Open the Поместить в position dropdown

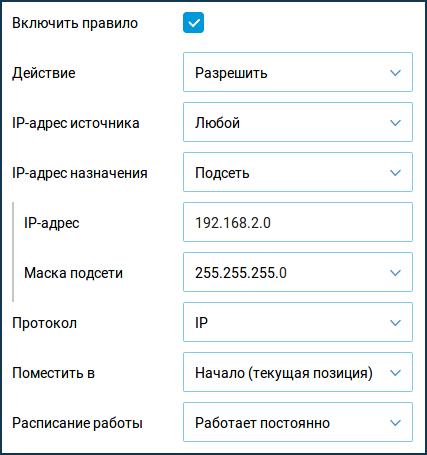[x=298, y=372]
